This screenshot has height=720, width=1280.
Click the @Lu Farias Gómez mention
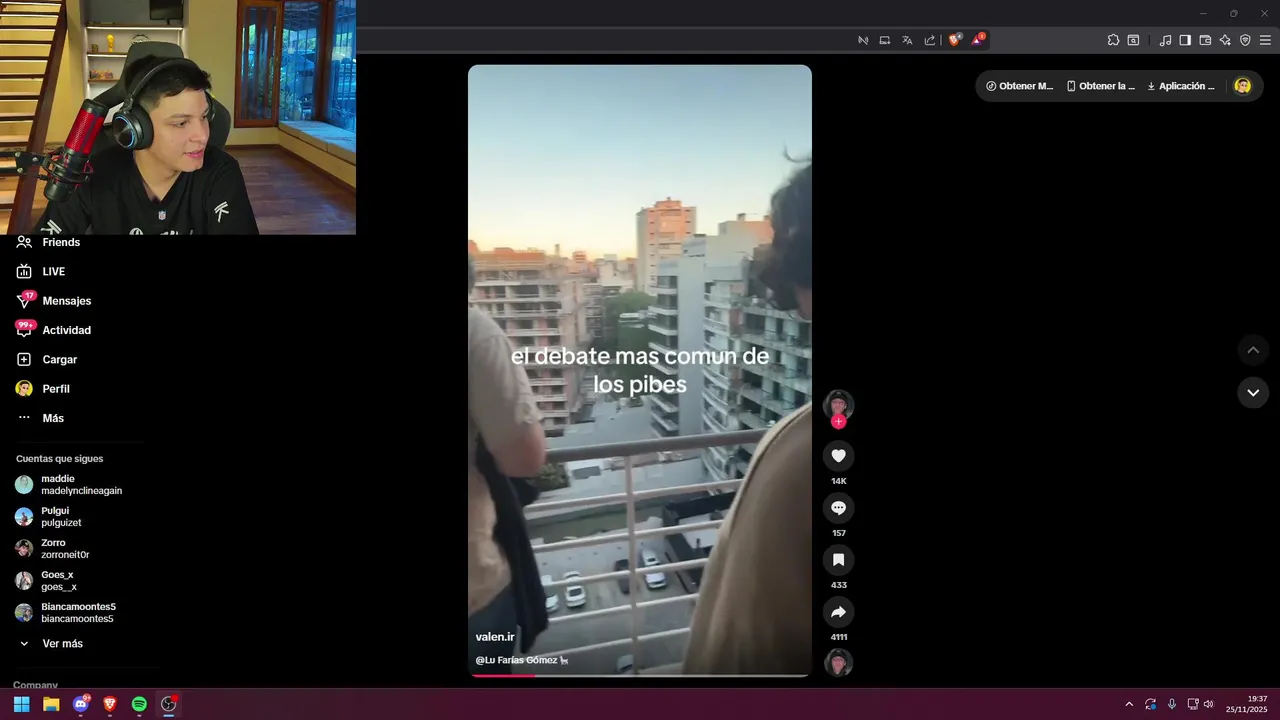(522, 660)
